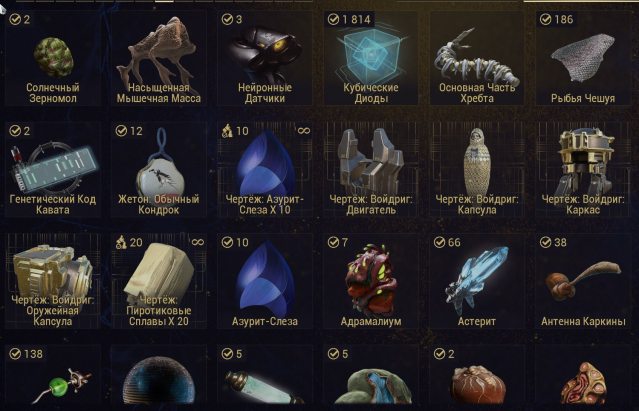The image size is (639, 411).
Task: Choose the Антенна Каркины item
Action: click(583, 281)
